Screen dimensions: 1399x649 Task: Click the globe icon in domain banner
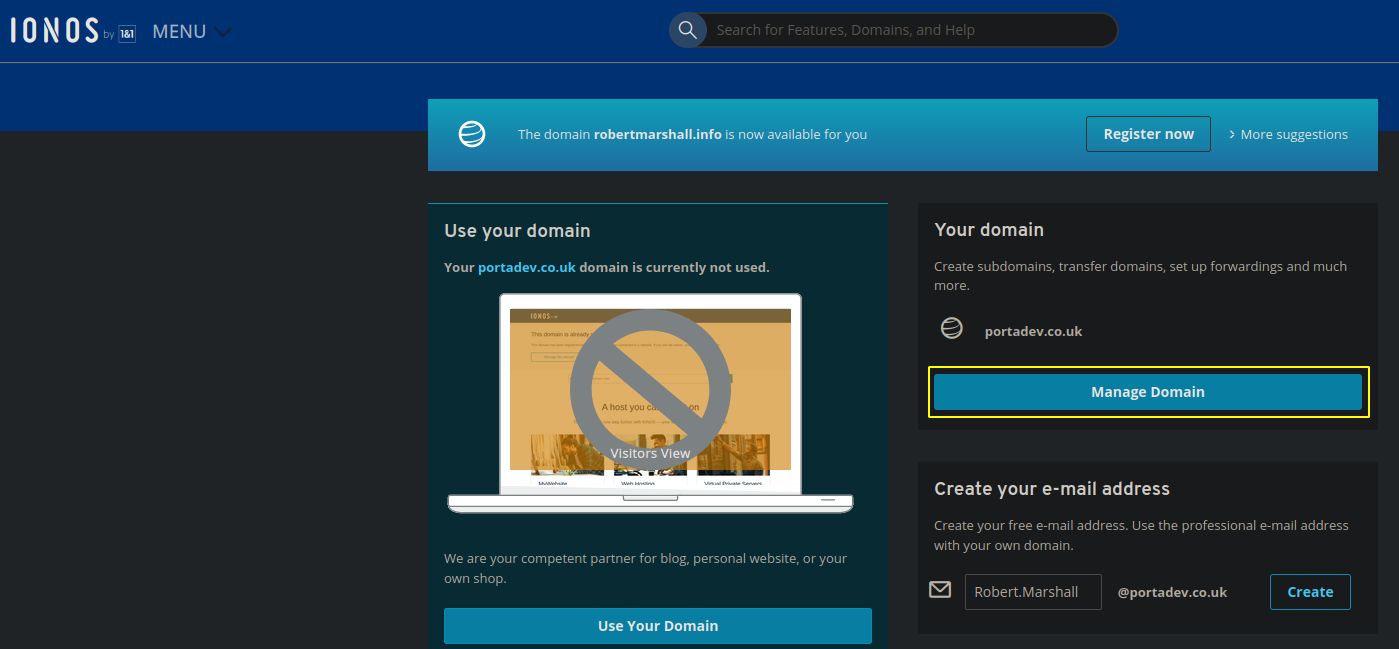[x=472, y=134]
